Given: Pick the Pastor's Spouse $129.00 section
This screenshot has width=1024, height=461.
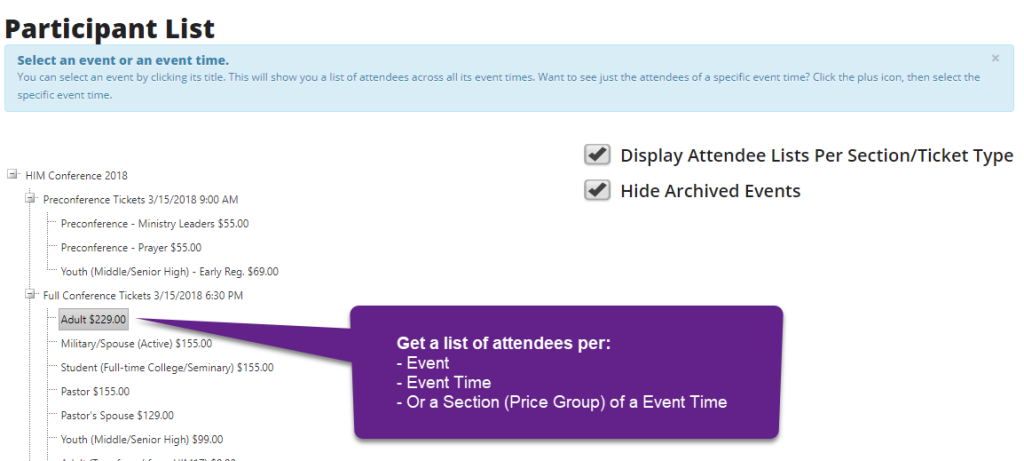Looking at the screenshot, I should [x=116, y=416].
